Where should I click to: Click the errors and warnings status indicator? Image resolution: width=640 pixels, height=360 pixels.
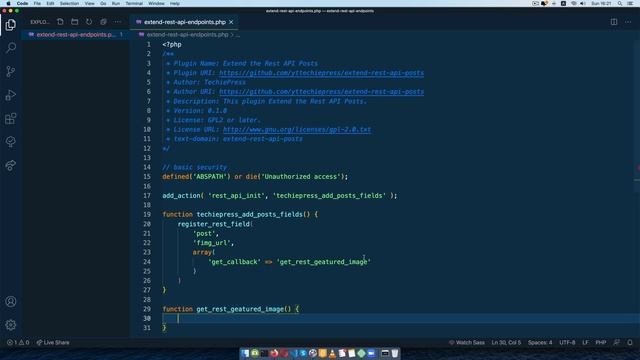(18, 342)
